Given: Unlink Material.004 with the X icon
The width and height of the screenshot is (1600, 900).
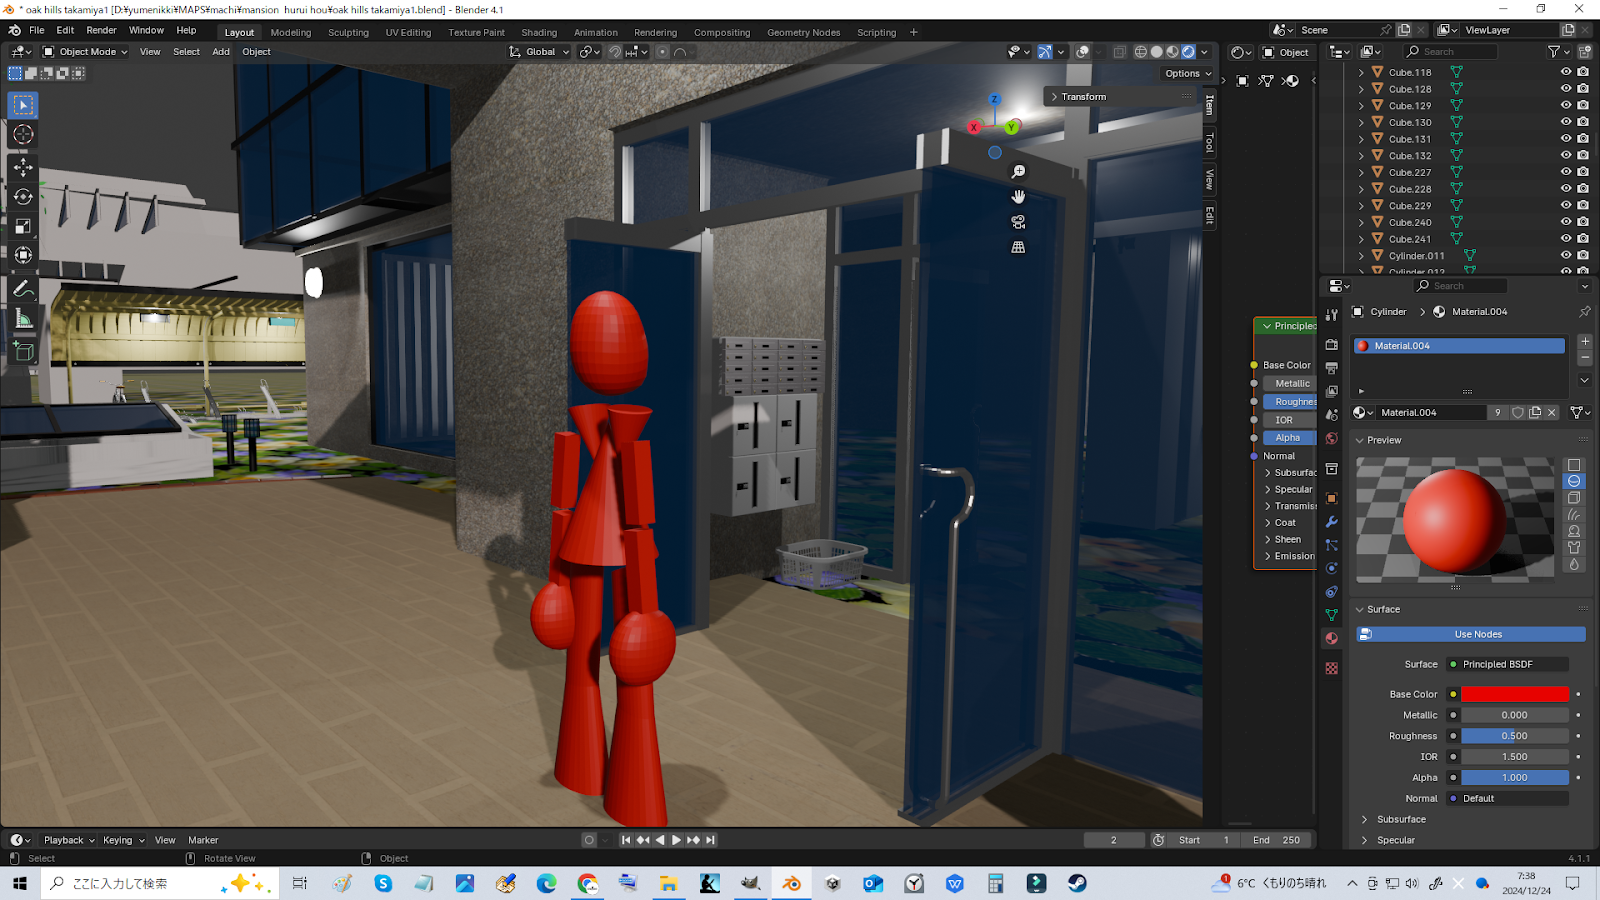Looking at the screenshot, I should pos(1552,412).
